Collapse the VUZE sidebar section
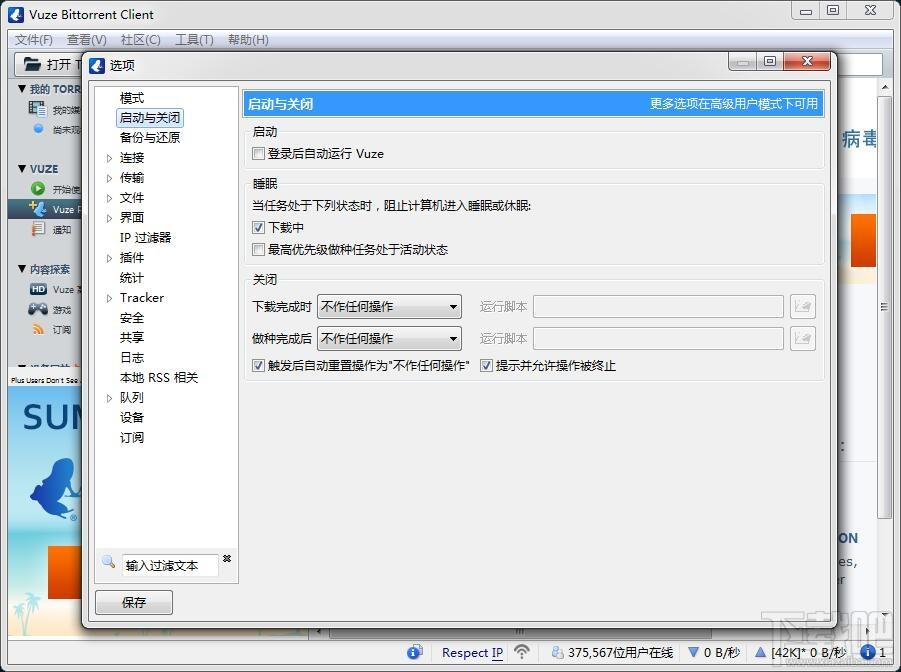The image size is (901, 672). coord(22,168)
